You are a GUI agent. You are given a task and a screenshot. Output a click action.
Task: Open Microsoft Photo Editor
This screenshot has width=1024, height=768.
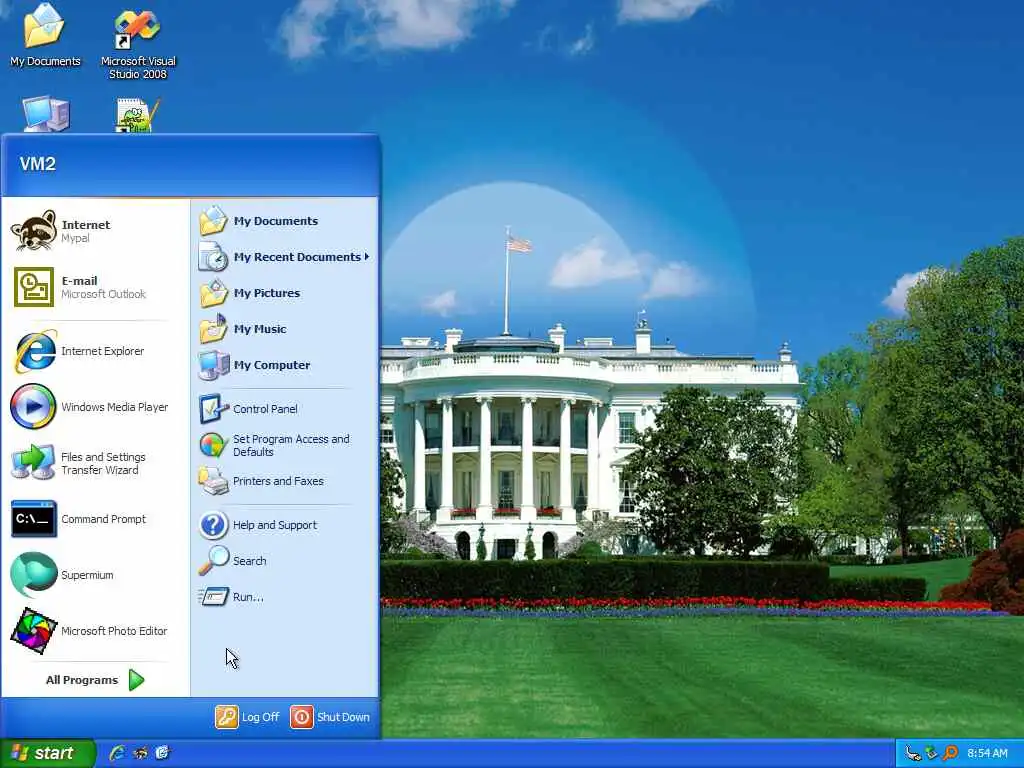pos(95,631)
